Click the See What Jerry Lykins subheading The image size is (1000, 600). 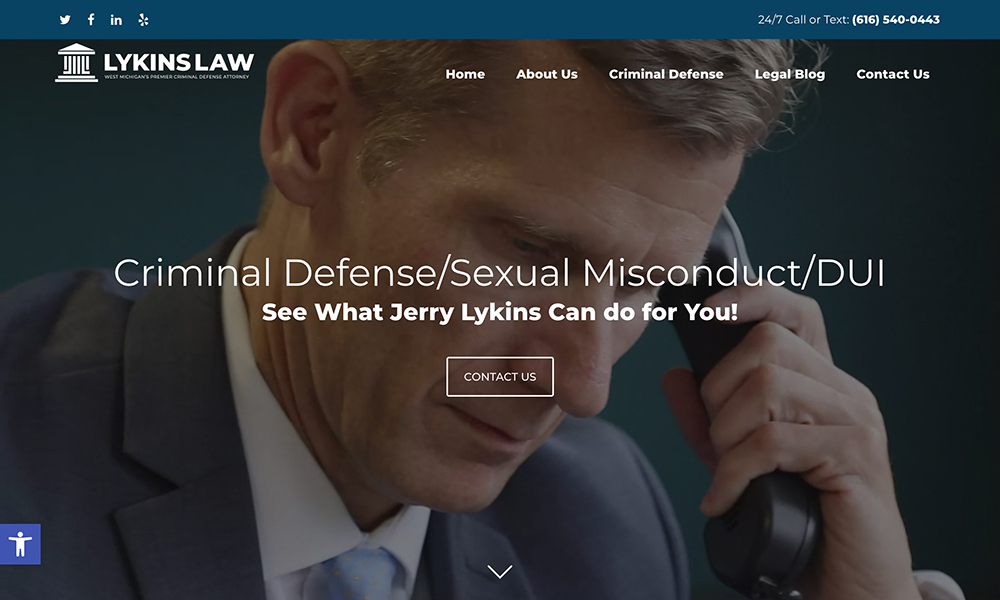(x=499, y=312)
